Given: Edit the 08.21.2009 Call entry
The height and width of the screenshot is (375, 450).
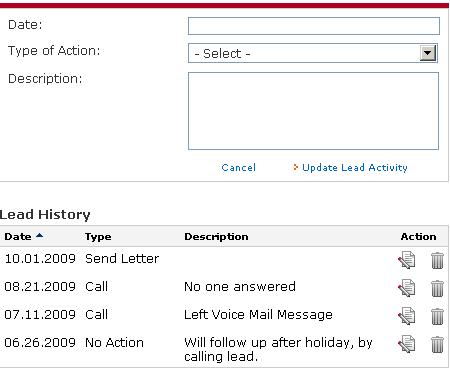Looking at the screenshot, I should click(x=407, y=288).
